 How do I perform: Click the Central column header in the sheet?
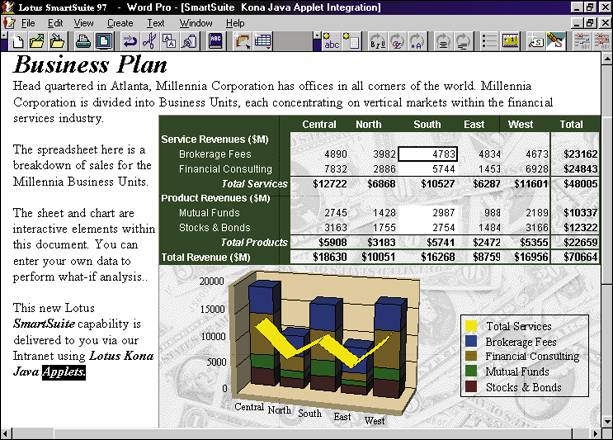pyautogui.click(x=318, y=125)
